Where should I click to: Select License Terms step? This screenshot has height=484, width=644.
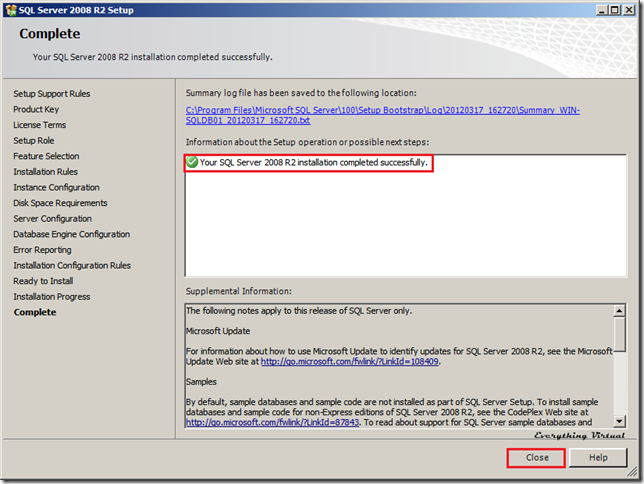[x=39, y=125]
